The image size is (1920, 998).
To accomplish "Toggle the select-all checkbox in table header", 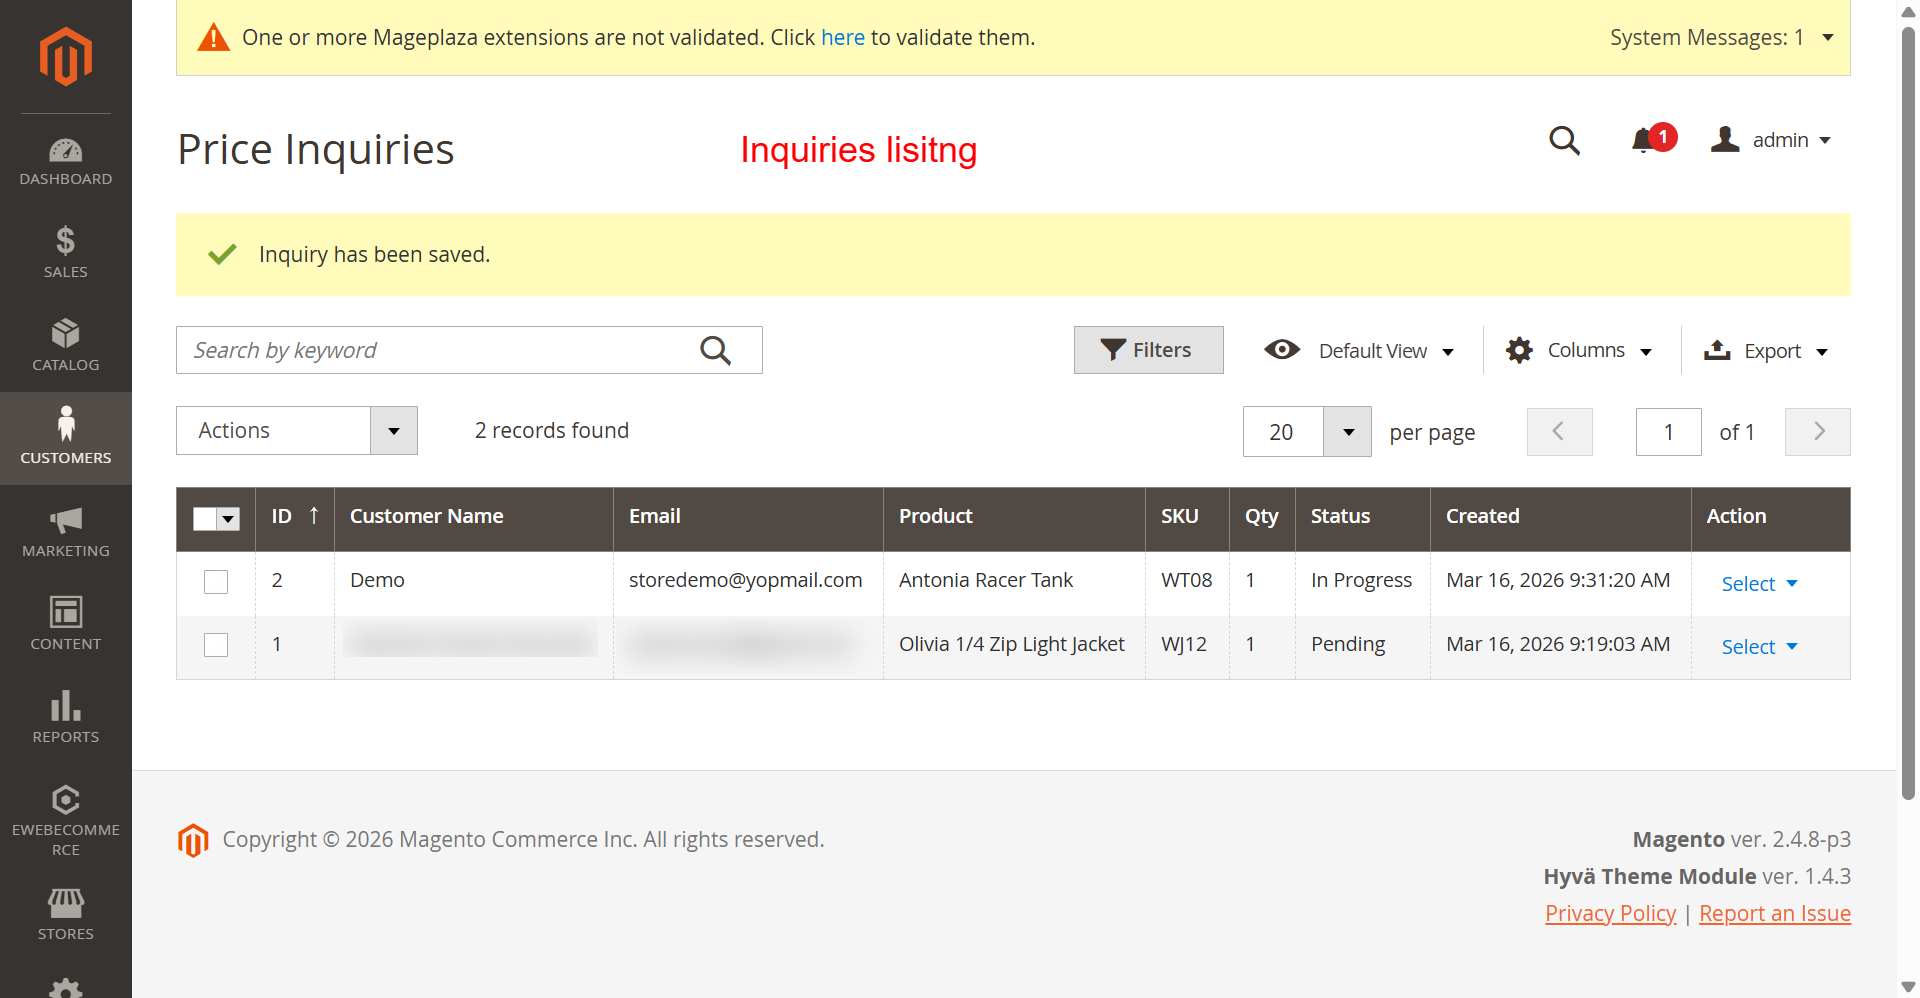I will (206, 519).
